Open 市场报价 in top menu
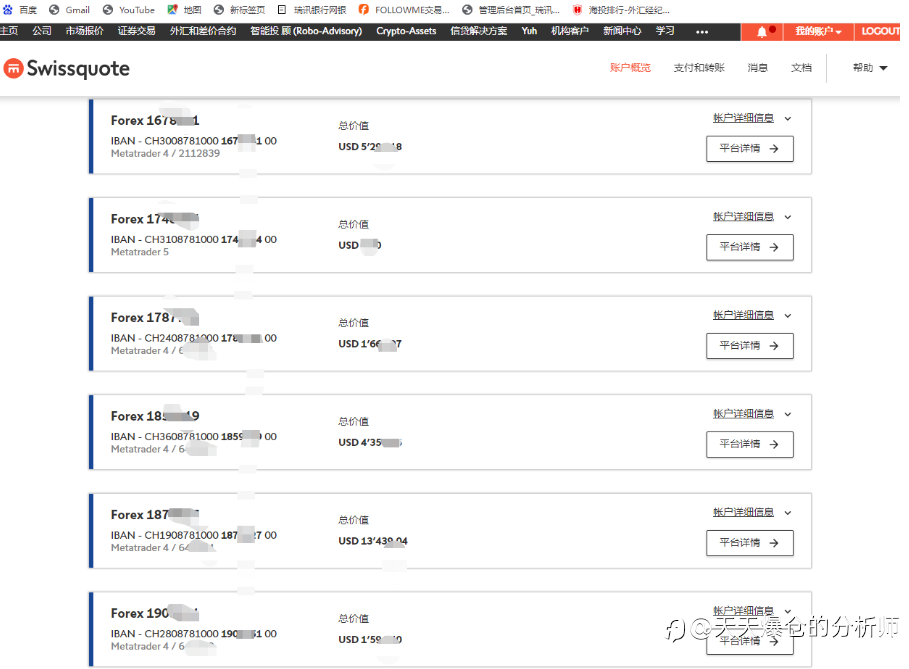 tap(85, 31)
